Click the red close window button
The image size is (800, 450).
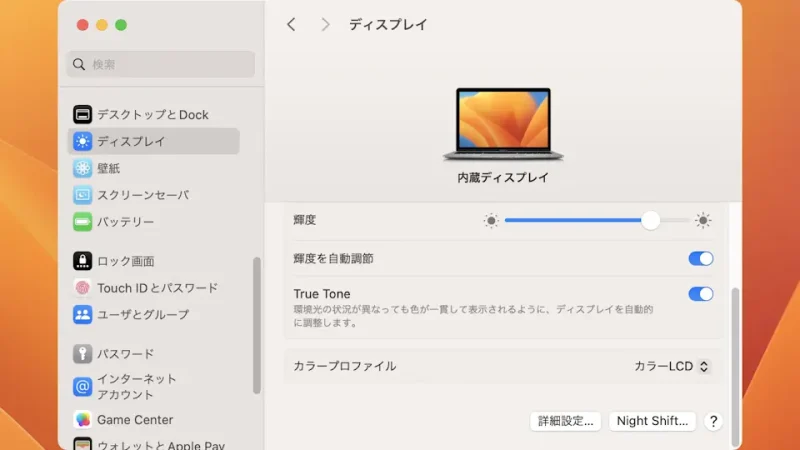tap(83, 25)
